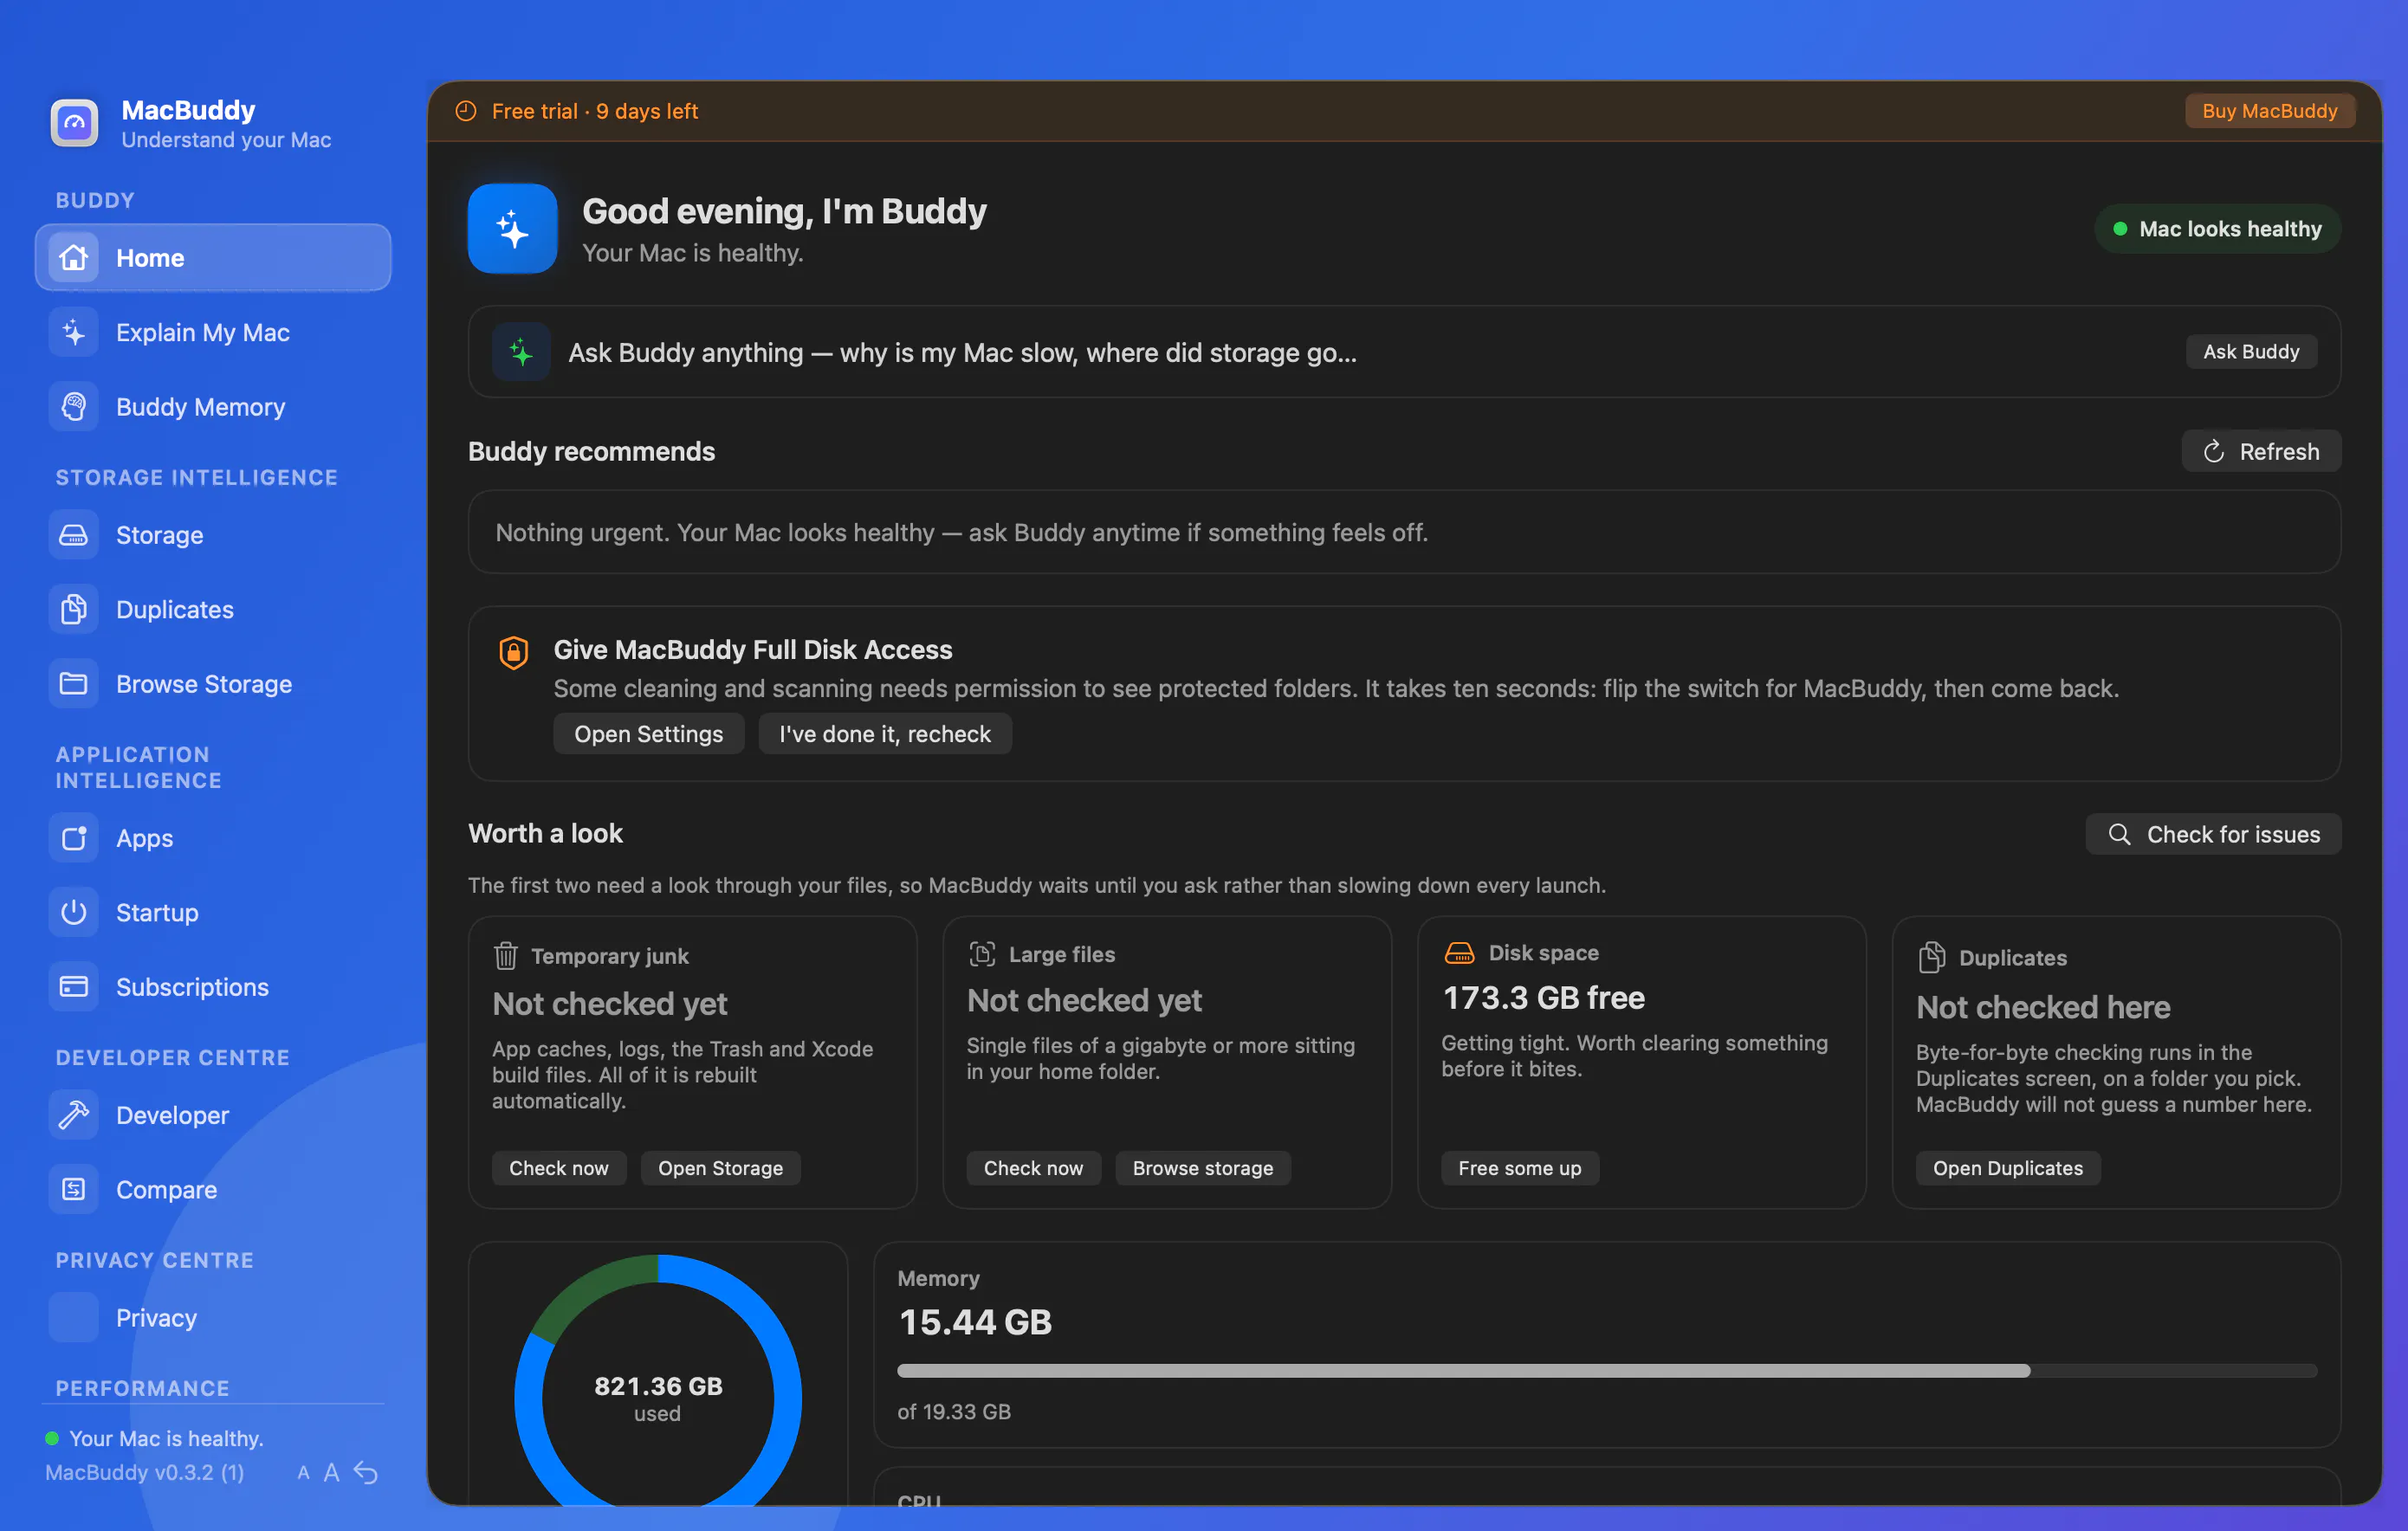This screenshot has width=2408, height=1531.
Task: Click "Your Mac is healthy." under the greeting
Action: [x=693, y=253]
